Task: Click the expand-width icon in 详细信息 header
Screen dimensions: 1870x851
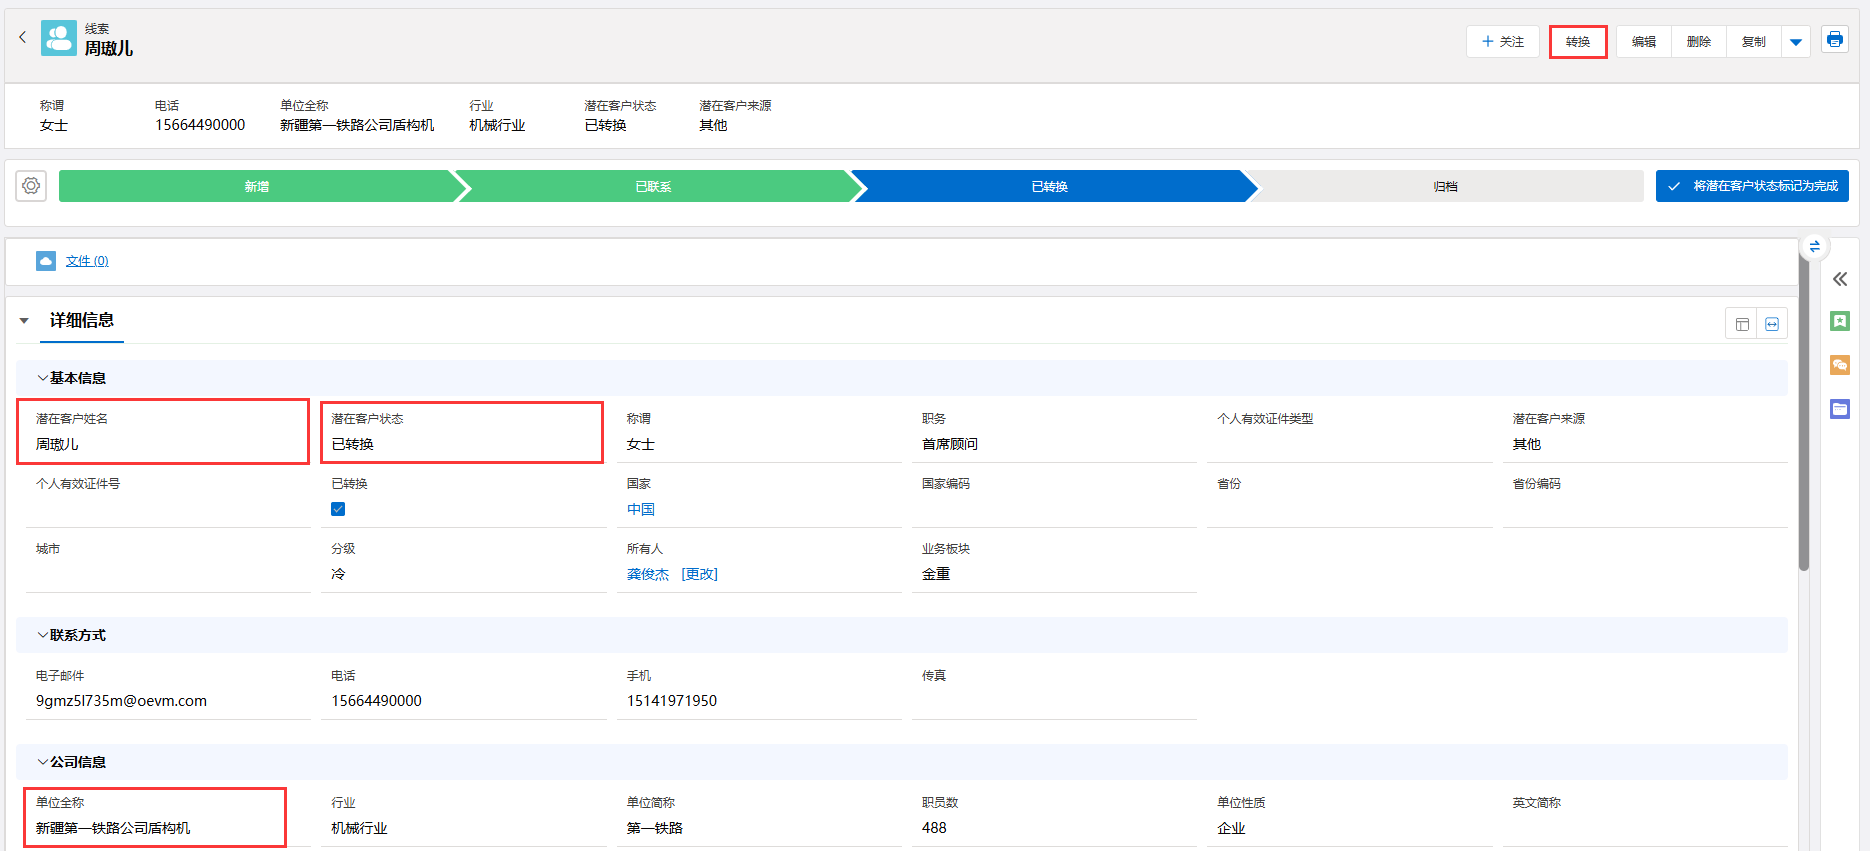Action: tap(1772, 324)
